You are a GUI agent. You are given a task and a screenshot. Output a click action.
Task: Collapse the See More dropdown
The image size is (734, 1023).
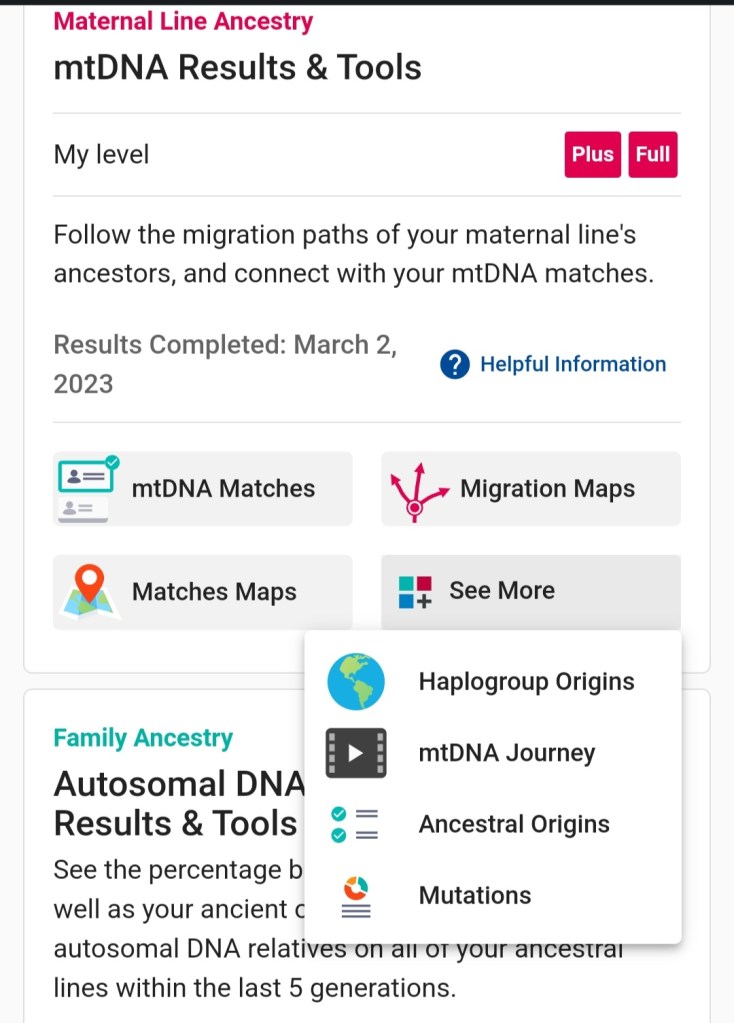(530, 591)
